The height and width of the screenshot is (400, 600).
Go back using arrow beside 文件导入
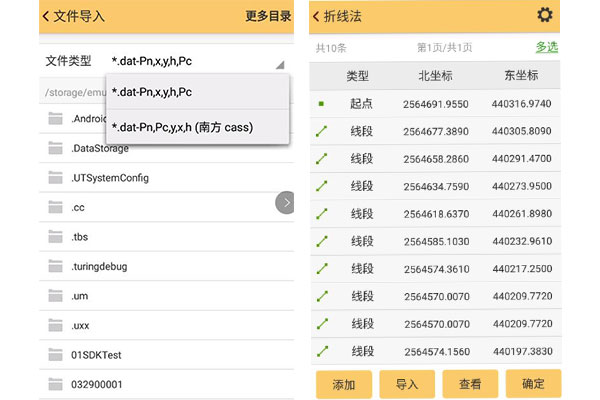[x=47, y=16]
